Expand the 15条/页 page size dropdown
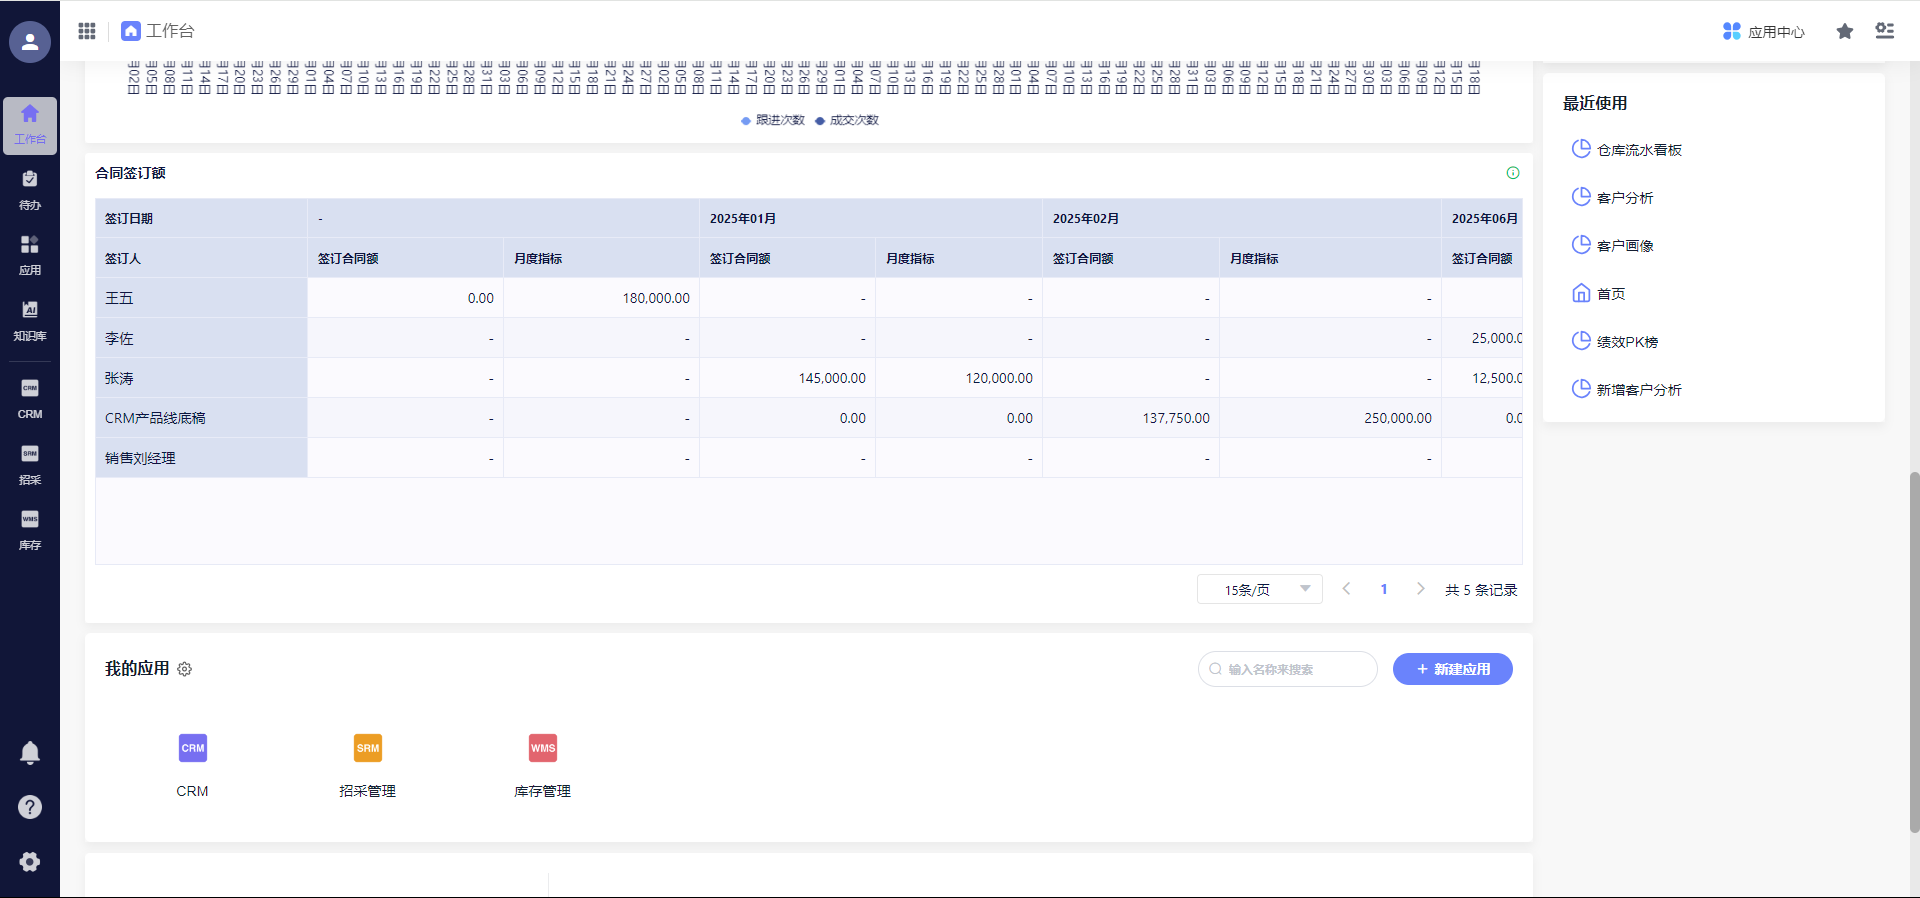This screenshot has height=898, width=1920. [x=1260, y=590]
